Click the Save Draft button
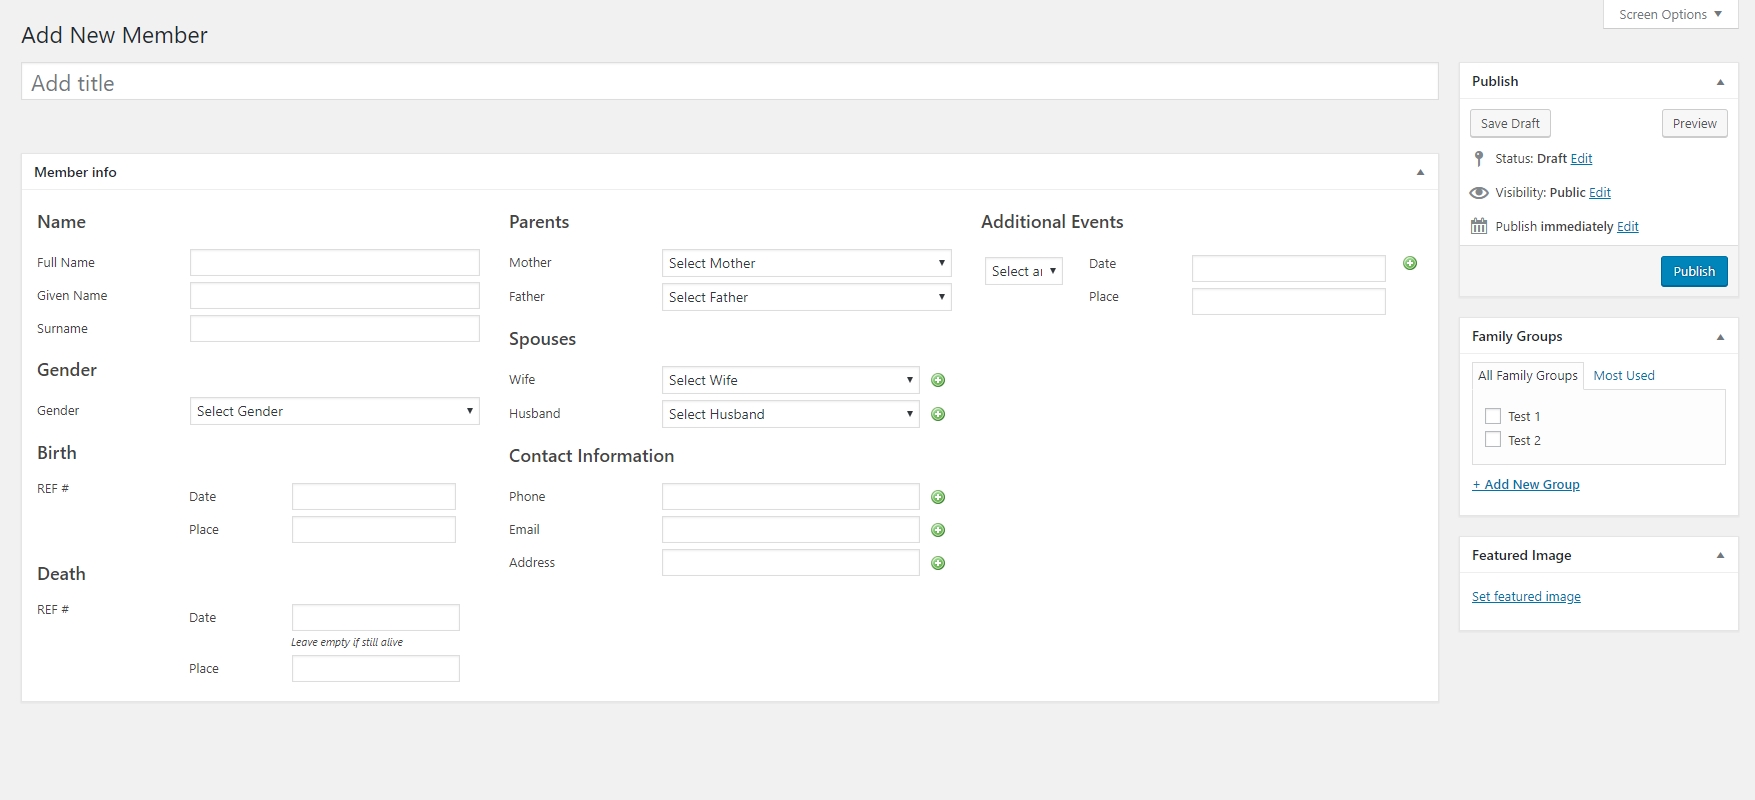Viewport: 1755px width, 800px height. [1510, 123]
